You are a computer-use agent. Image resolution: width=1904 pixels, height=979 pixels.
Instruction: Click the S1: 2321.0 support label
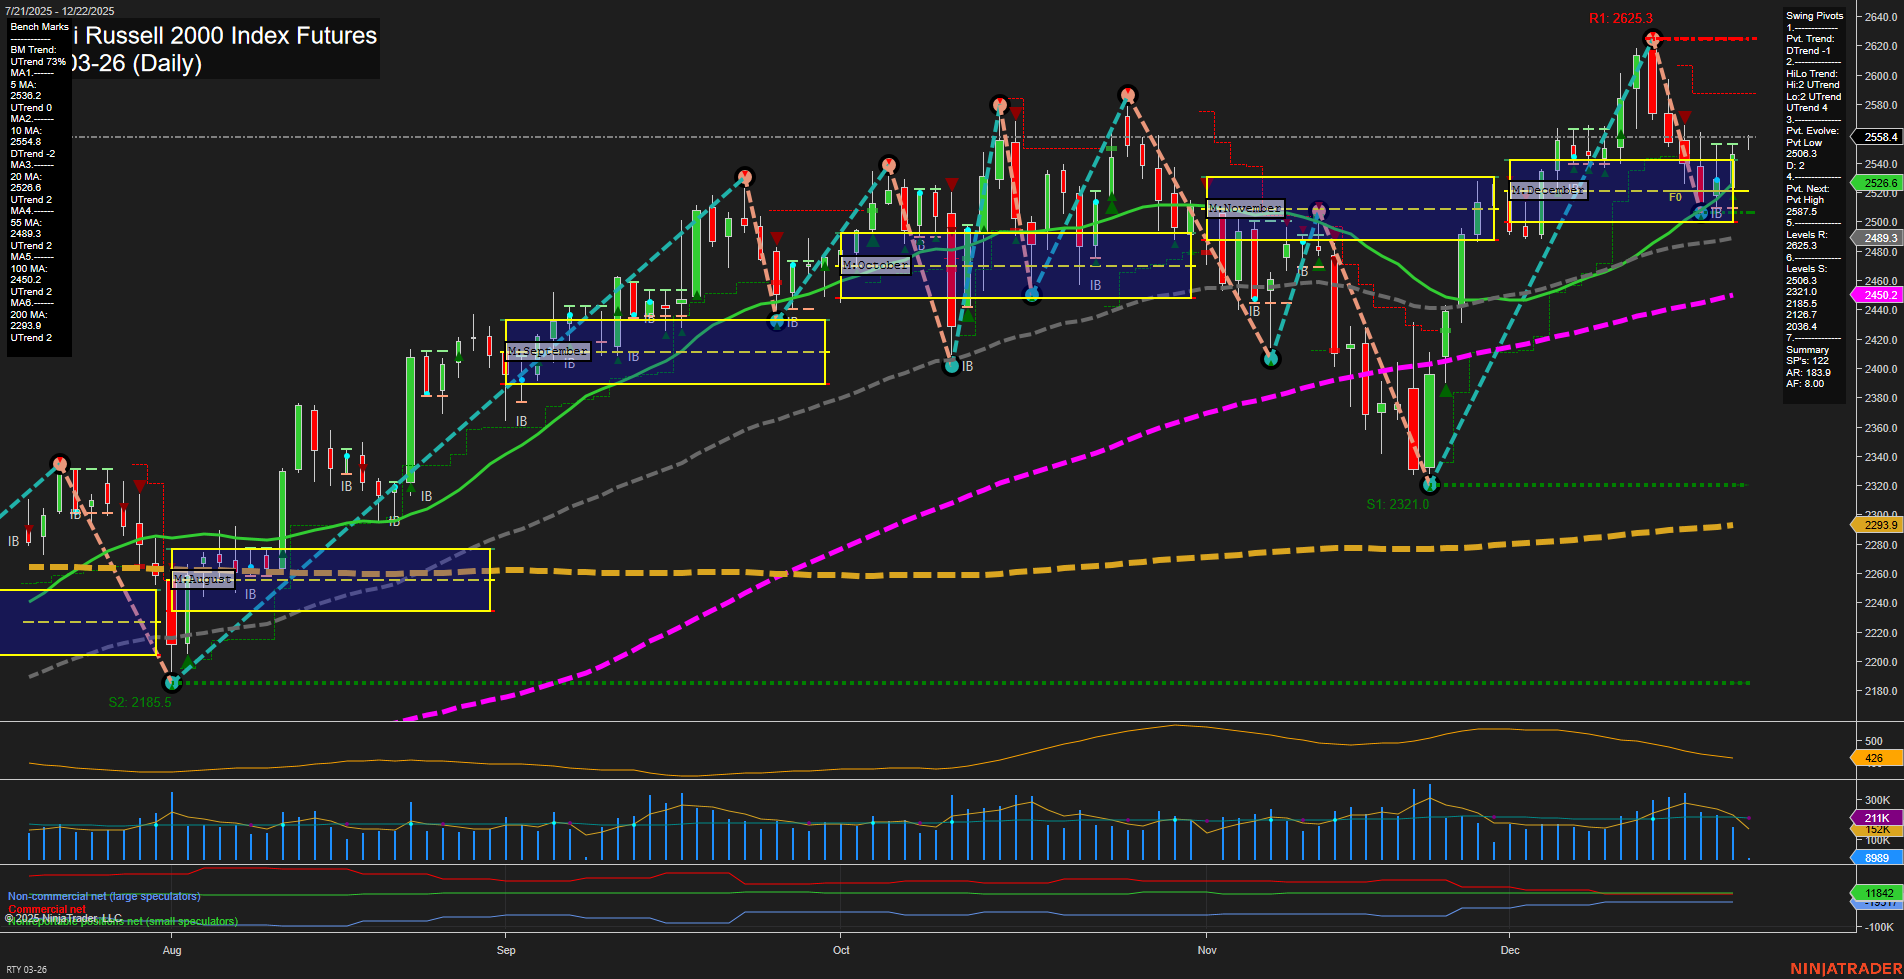(x=1396, y=502)
